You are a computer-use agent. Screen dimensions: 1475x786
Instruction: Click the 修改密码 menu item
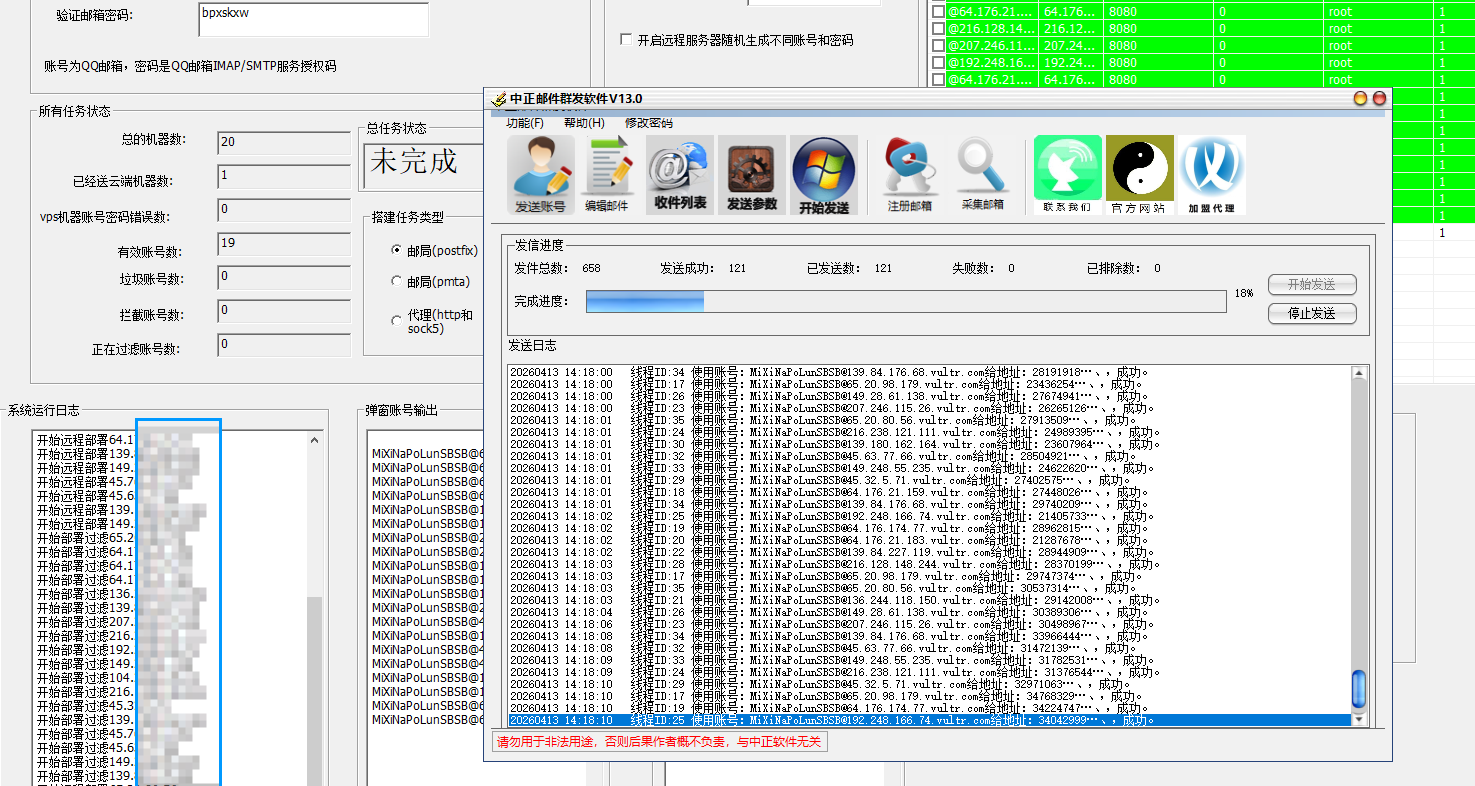[649, 123]
